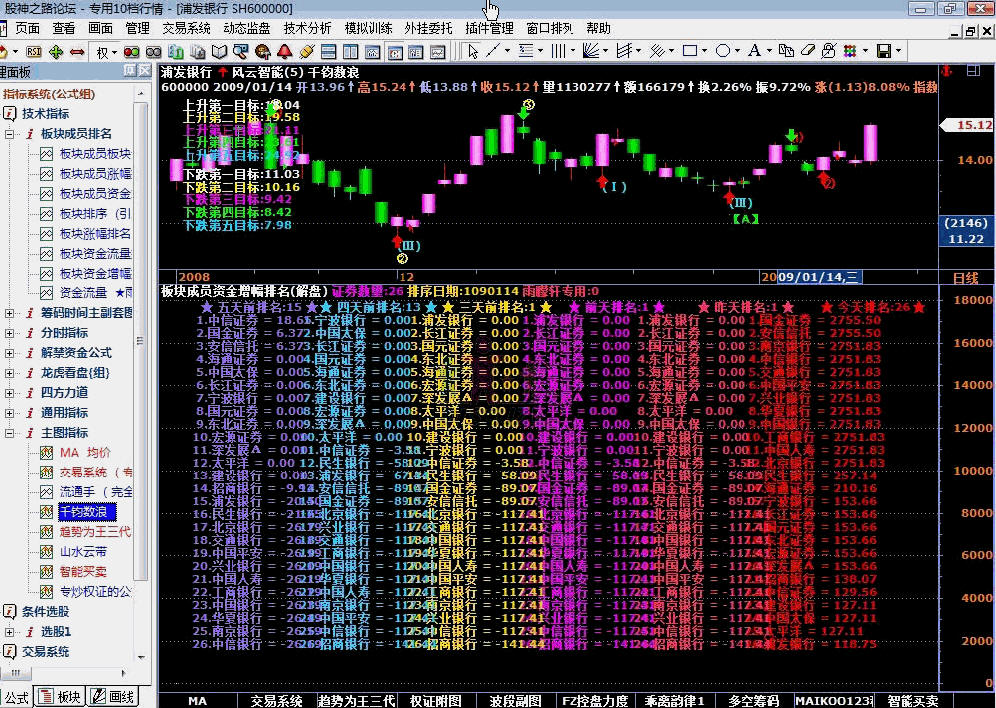This screenshot has width=996, height=708.
Task: Expand the 选股1 tree node
Action: click(x=10, y=632)
